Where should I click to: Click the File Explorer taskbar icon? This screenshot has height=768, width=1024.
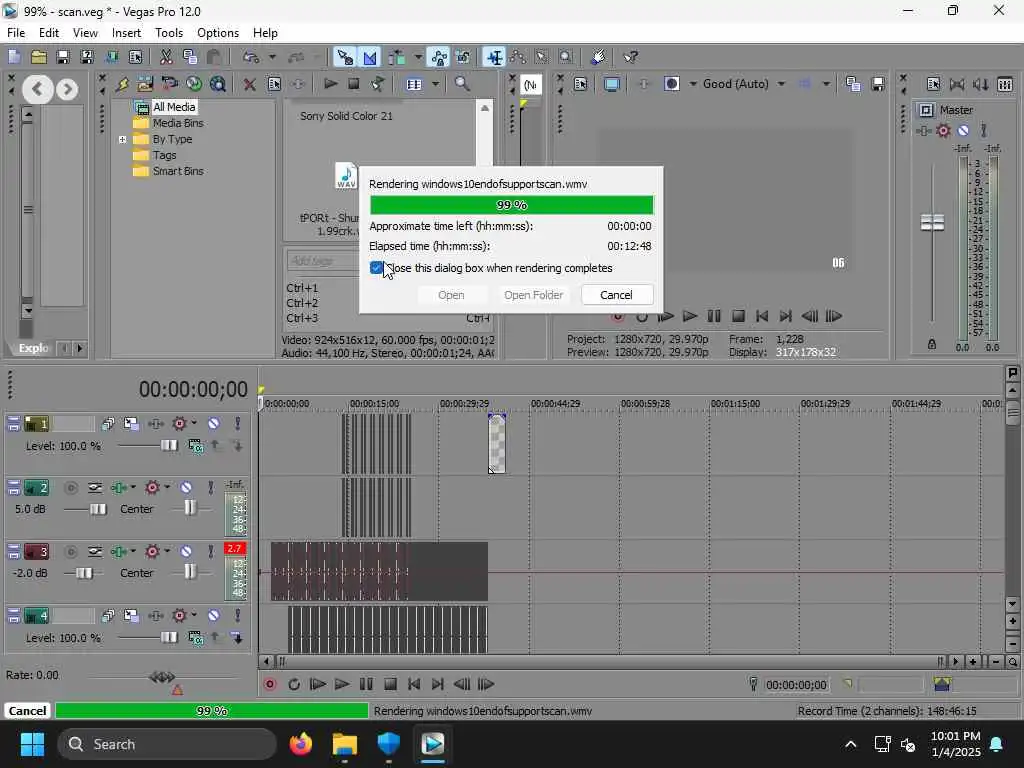point(345,744)
